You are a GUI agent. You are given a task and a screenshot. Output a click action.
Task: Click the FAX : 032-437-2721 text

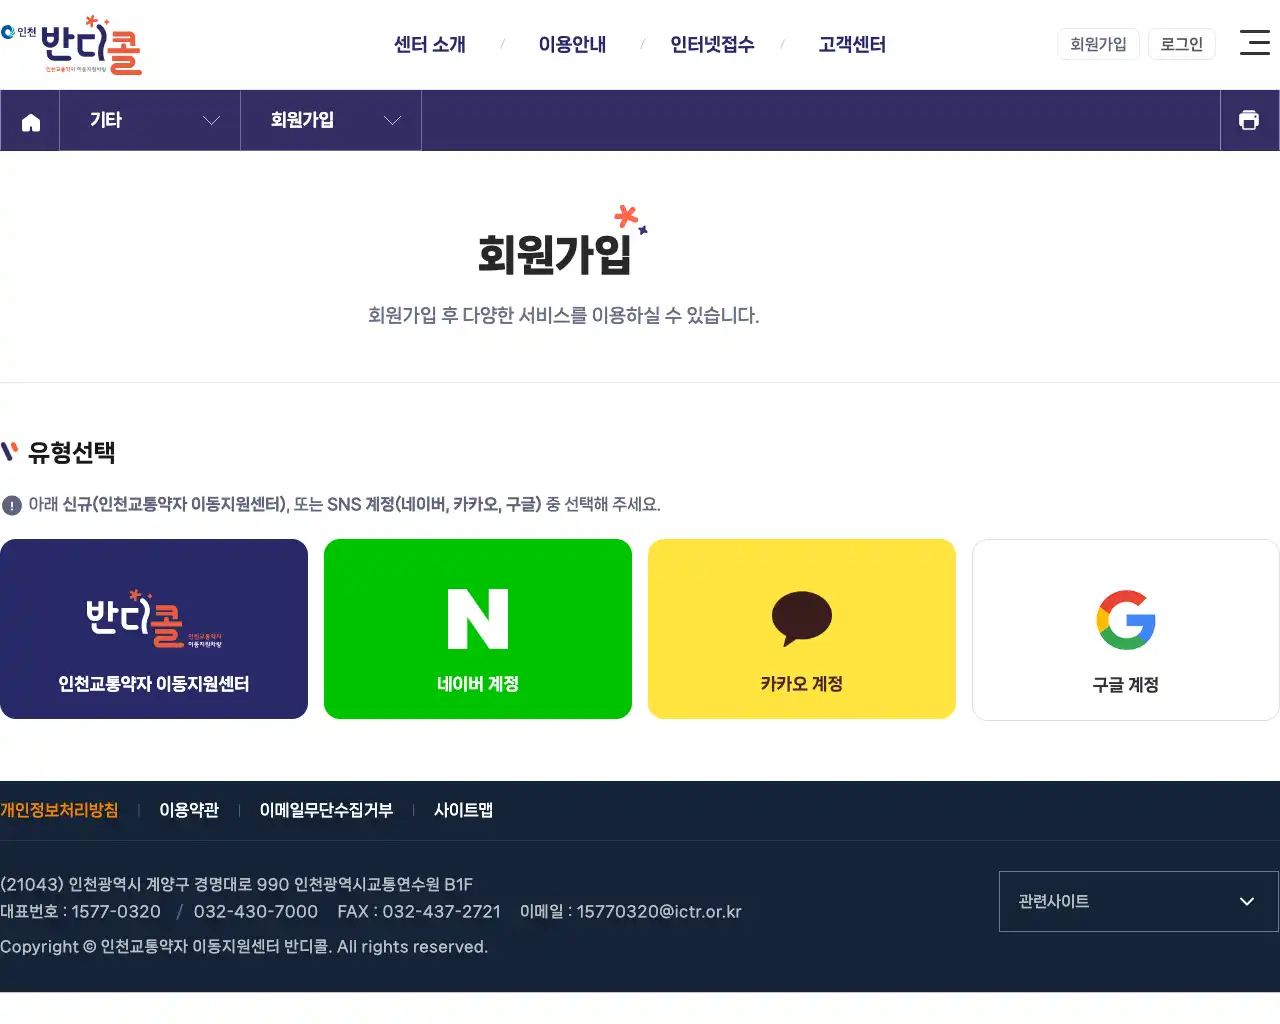(x=419, y=912)
